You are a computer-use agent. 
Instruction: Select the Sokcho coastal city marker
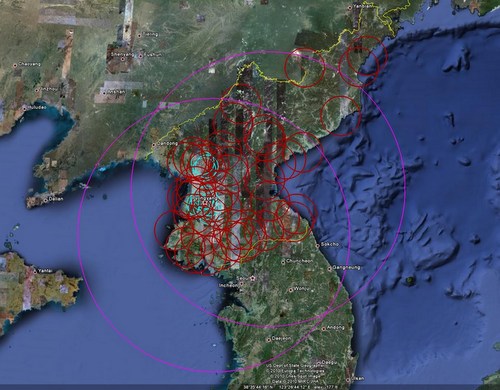318,245
